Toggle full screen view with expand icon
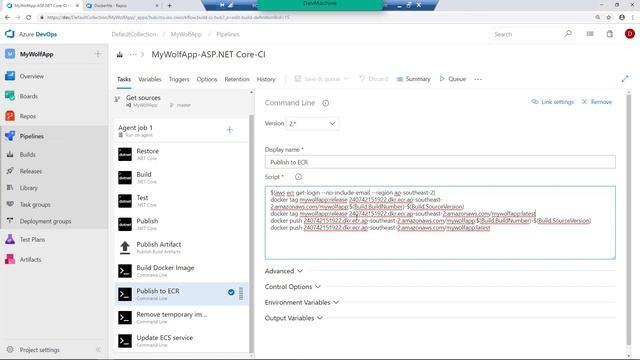 (x=625, y=79)
